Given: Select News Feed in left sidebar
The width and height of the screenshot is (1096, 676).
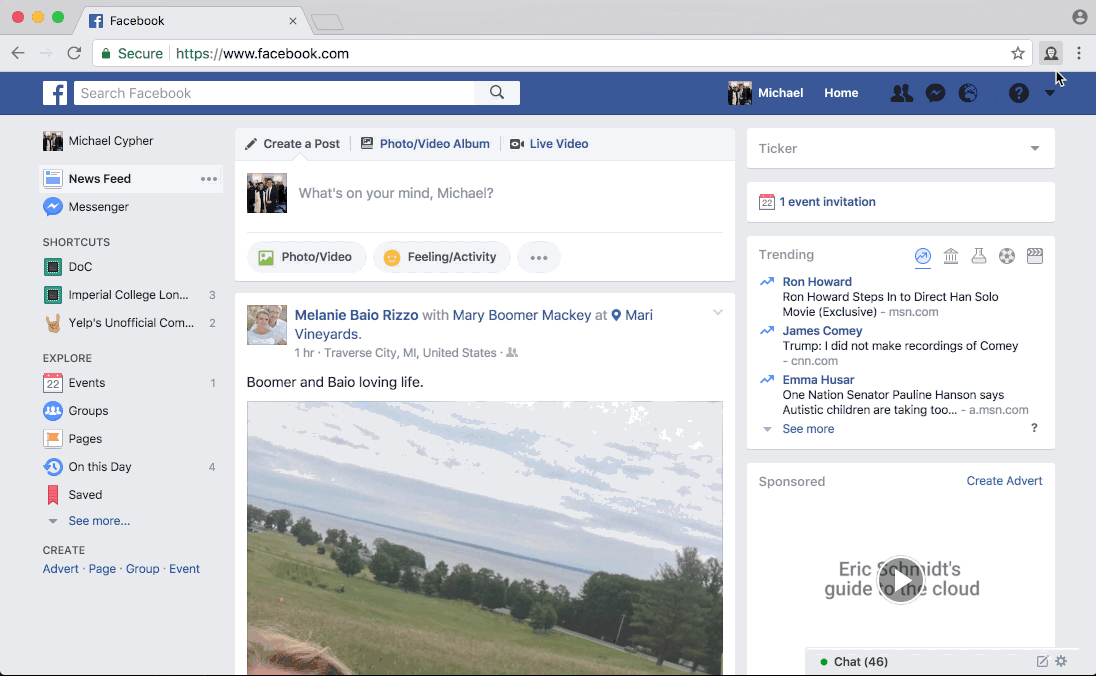Looking at the screenshot, I should point(99,178).
